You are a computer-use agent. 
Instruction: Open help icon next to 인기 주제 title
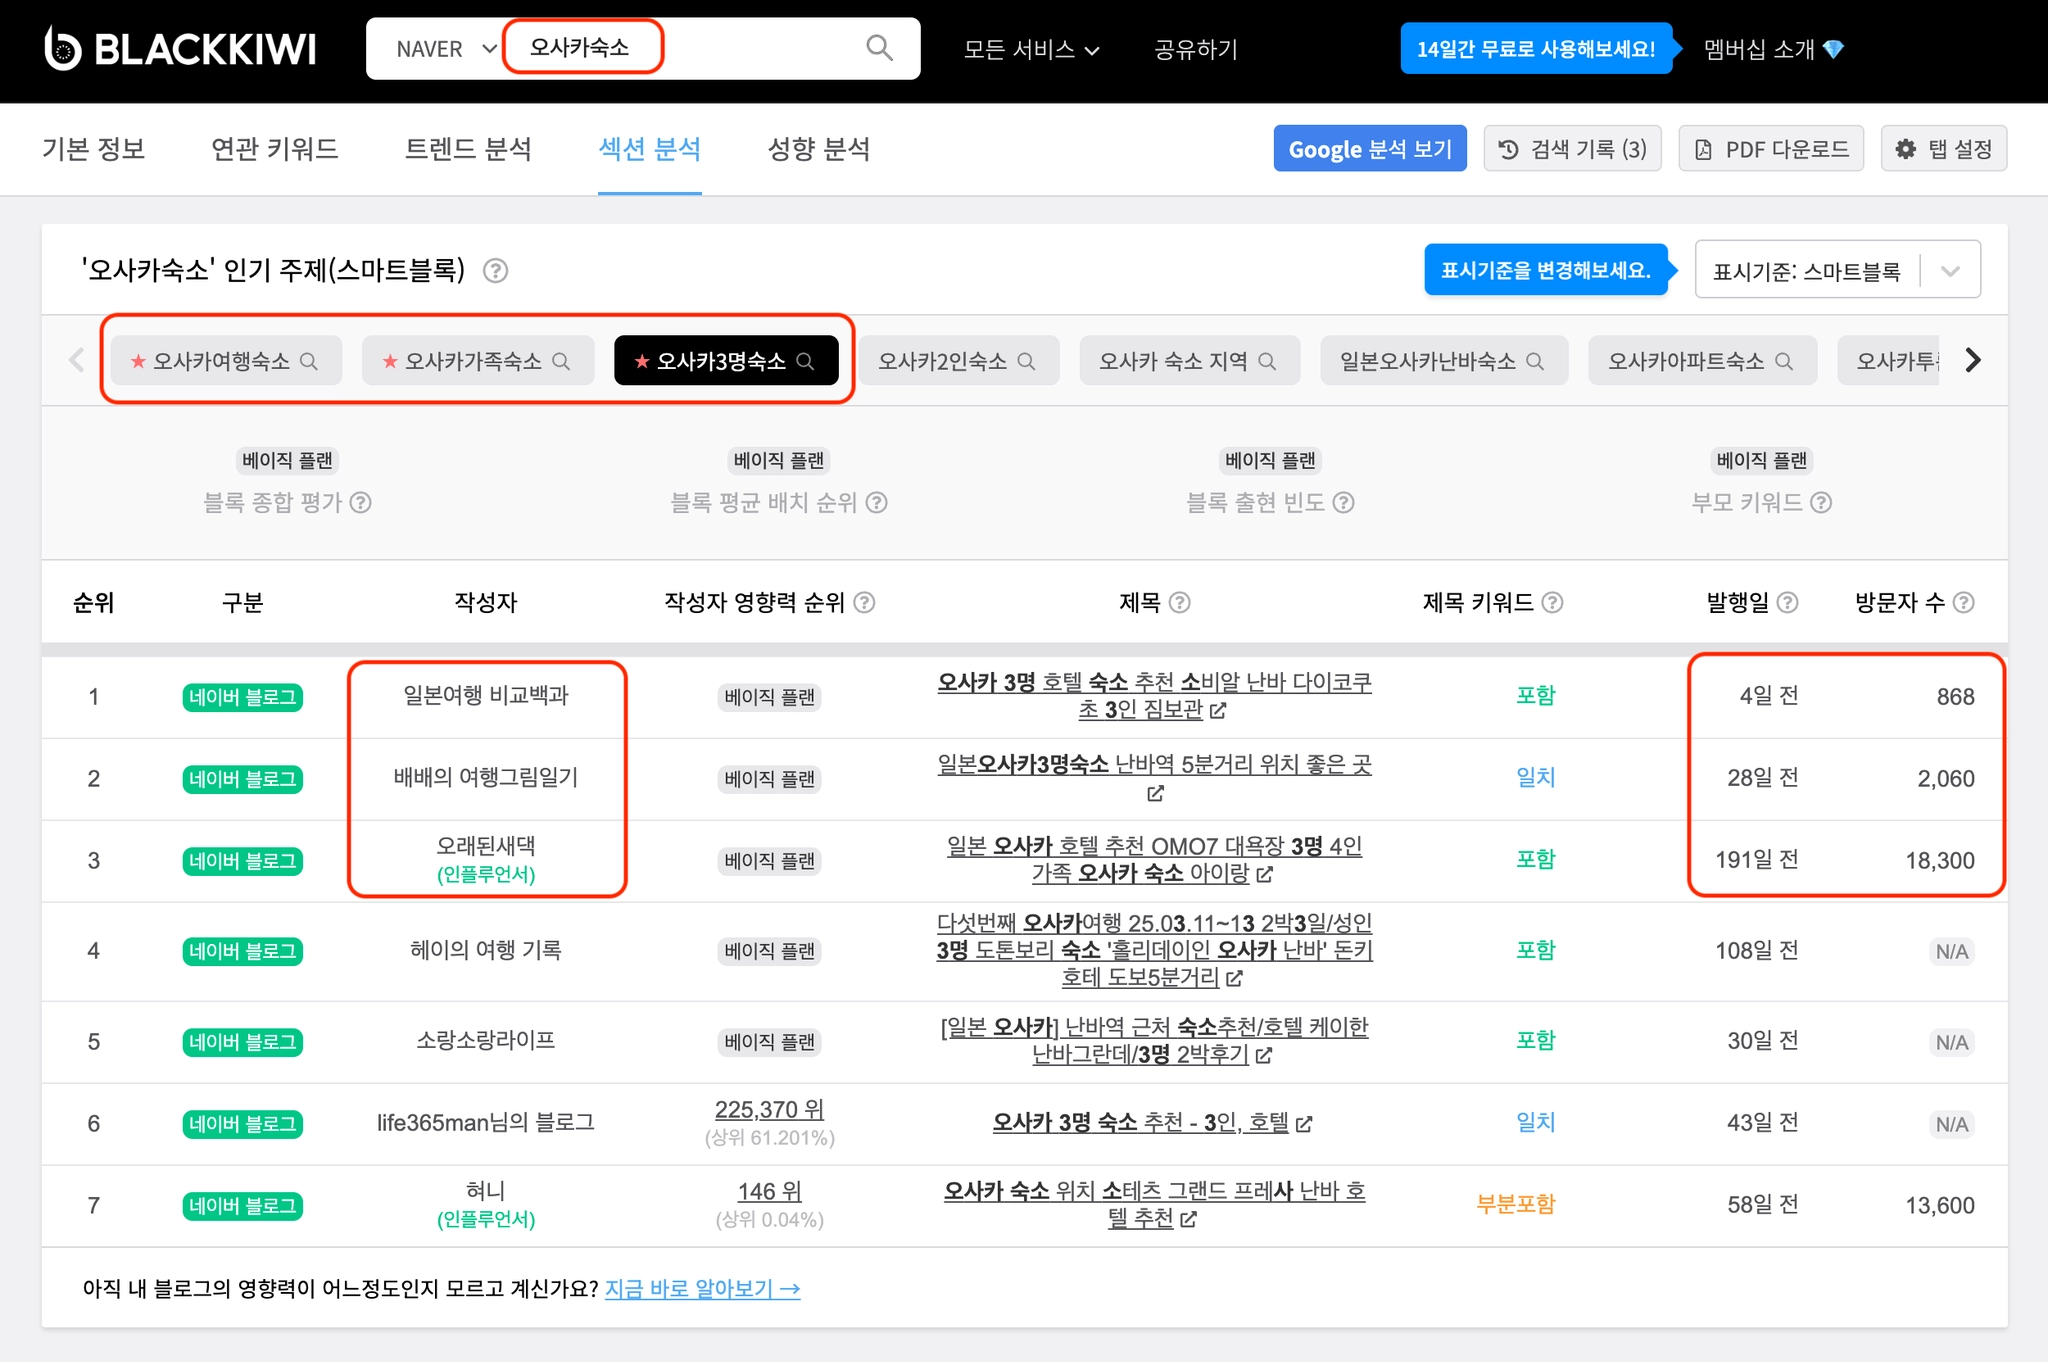496,271
